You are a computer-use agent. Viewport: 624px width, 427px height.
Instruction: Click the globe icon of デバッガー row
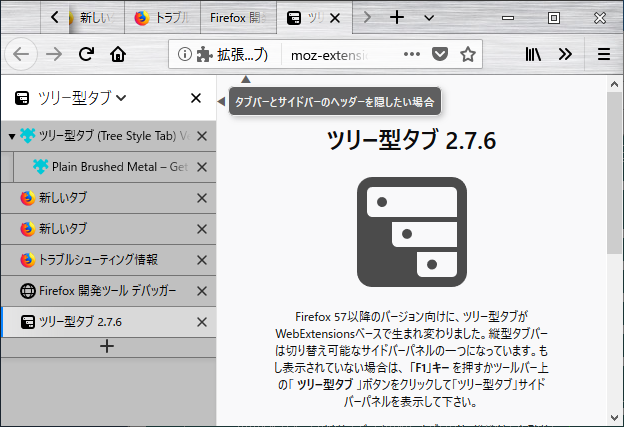tap(28, 291)
